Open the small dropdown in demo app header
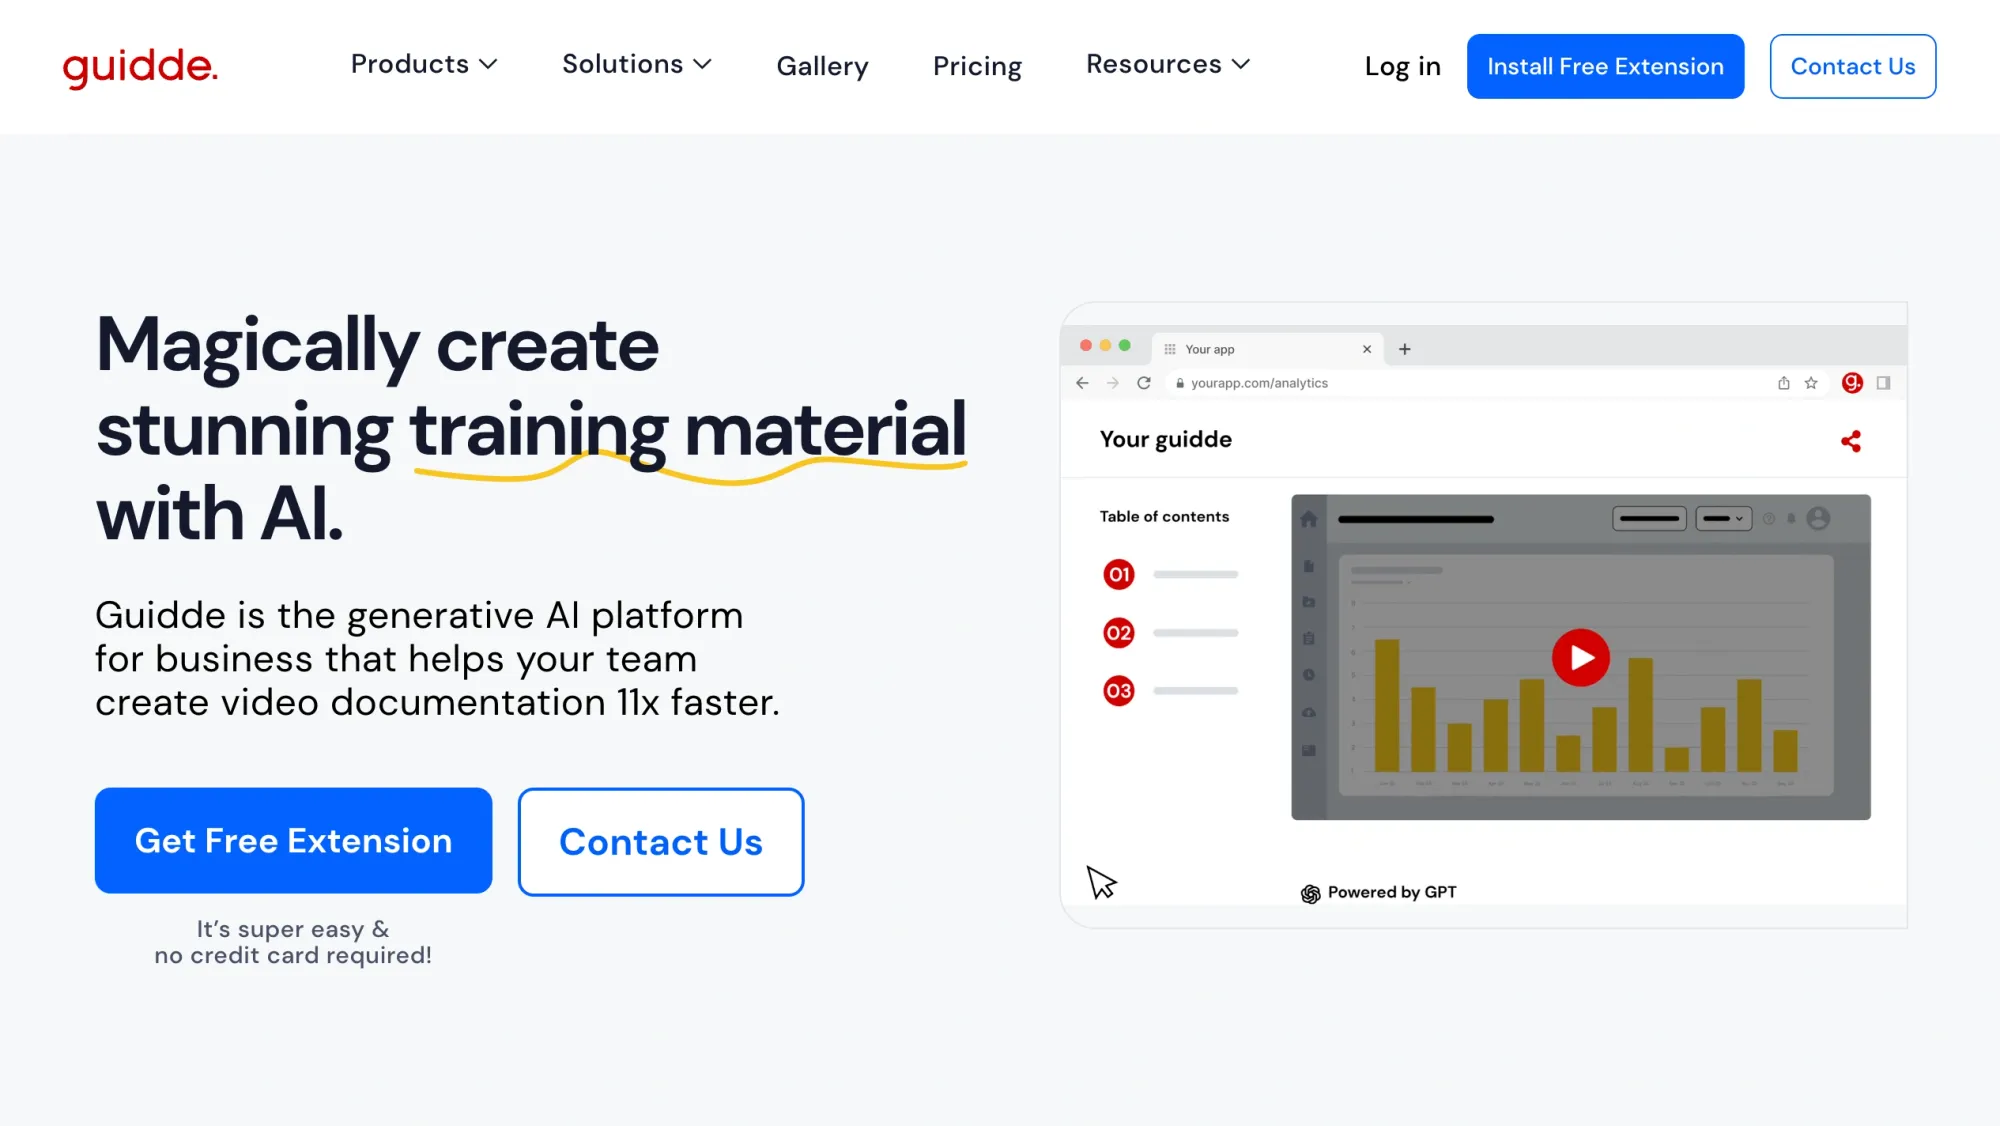The image size is (2000, 1126). coord(1723,518)
